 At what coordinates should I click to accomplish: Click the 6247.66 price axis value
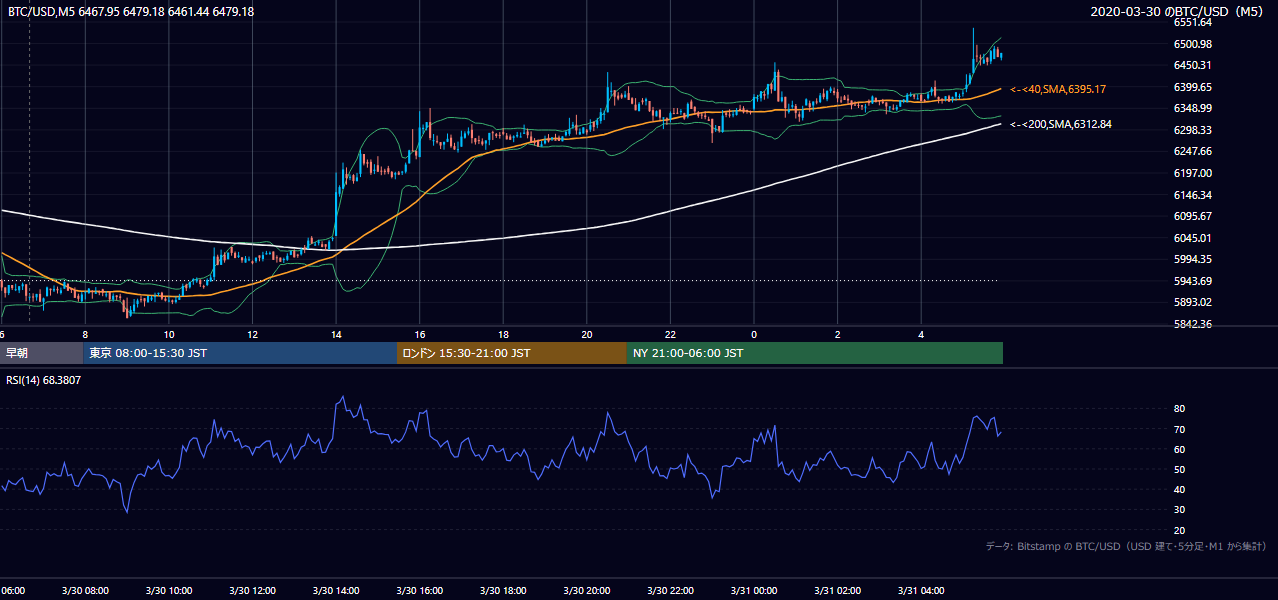(x=1193, y=151)
